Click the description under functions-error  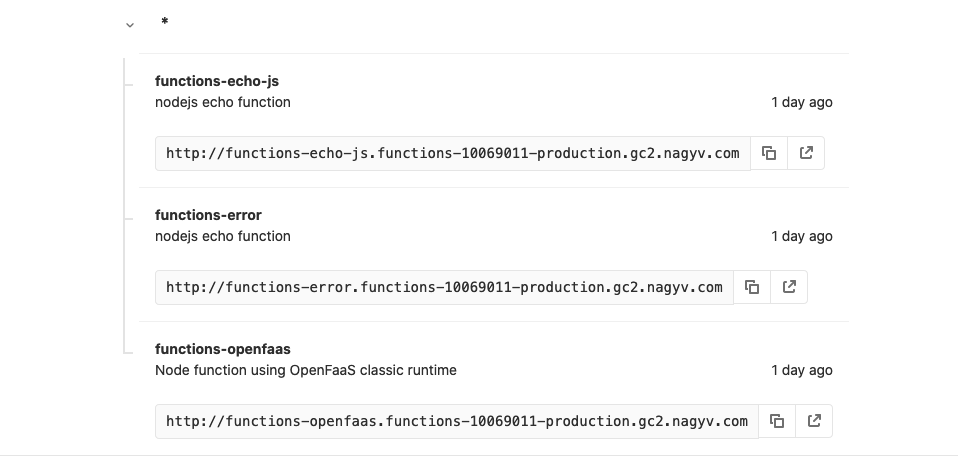tap(223, 236)
